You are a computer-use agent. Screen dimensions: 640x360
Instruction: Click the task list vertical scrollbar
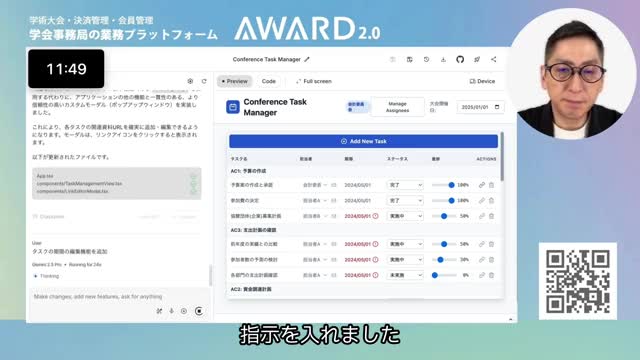[502, 157]
